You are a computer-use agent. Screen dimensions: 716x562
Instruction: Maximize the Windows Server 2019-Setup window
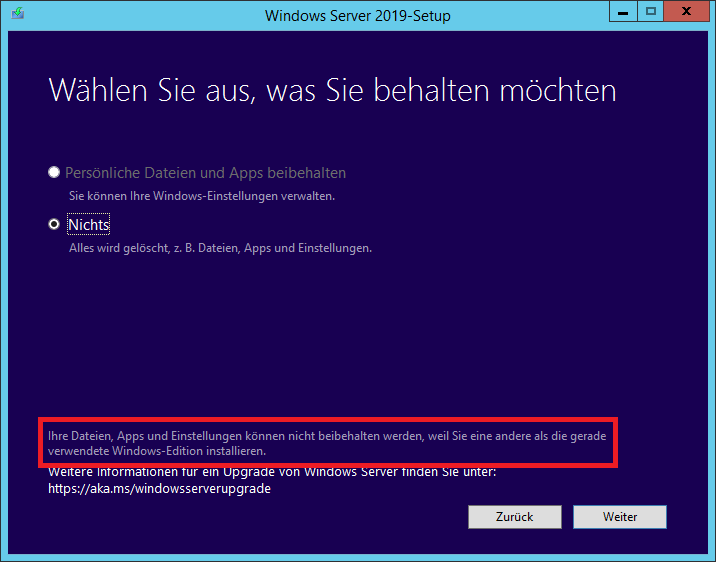point(650,14)
